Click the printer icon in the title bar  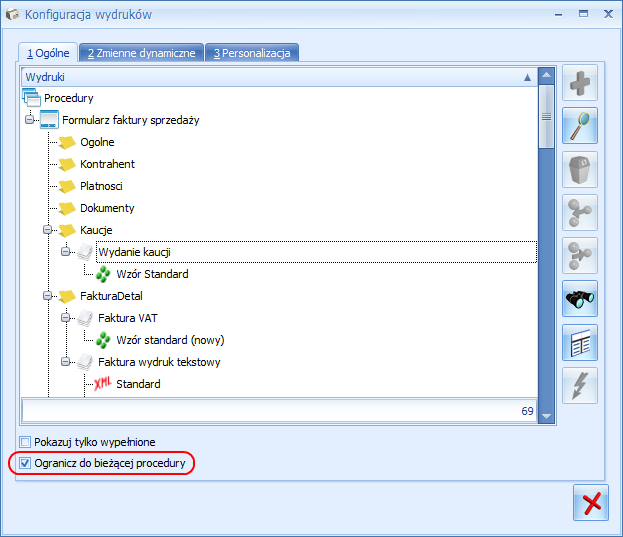(x=12, y=14)
